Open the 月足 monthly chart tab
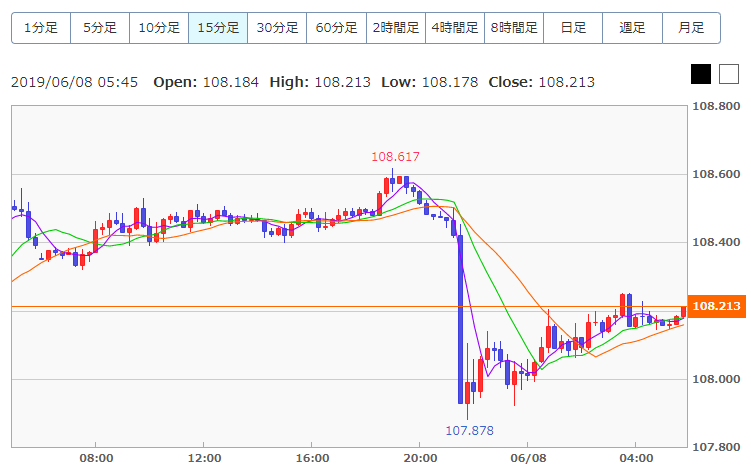Viewport: 751px width, 472px height. (691, 28)
